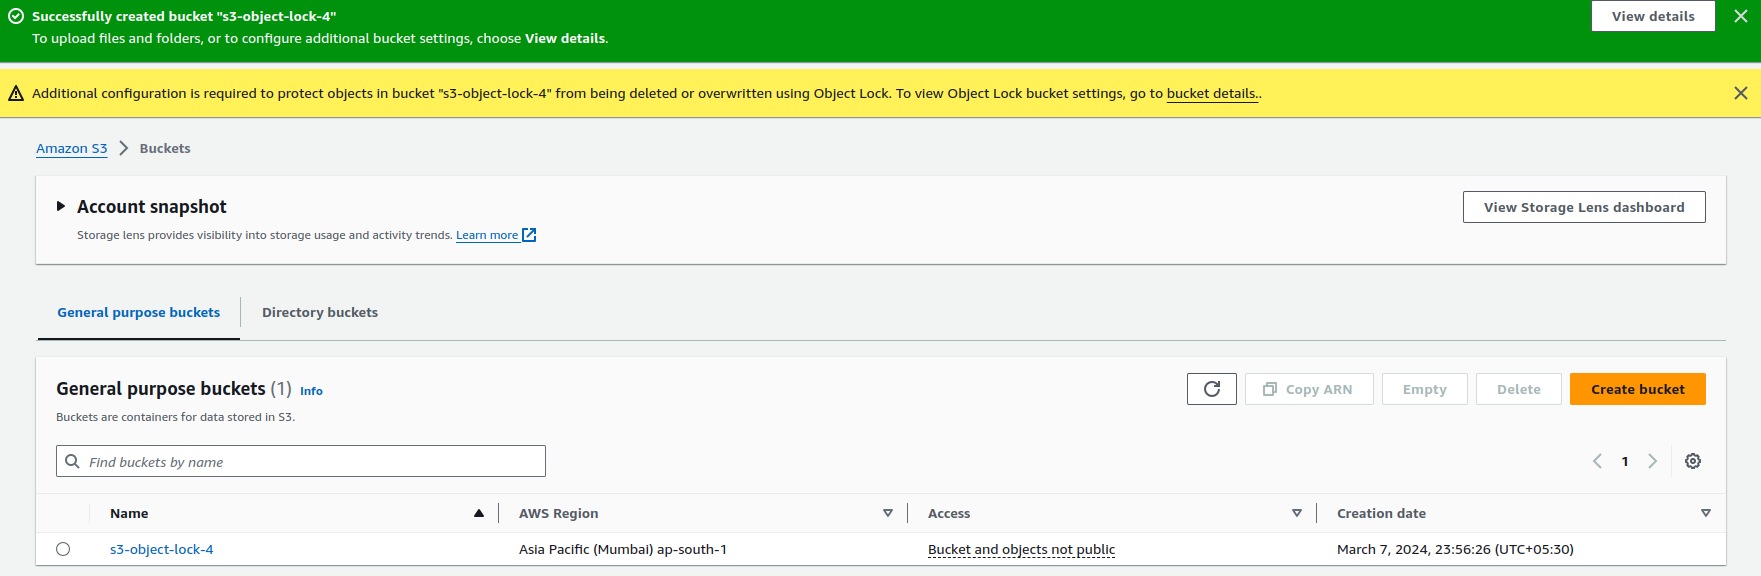
Task: Sort by Access column arrow
Action: click(1296, 513)
